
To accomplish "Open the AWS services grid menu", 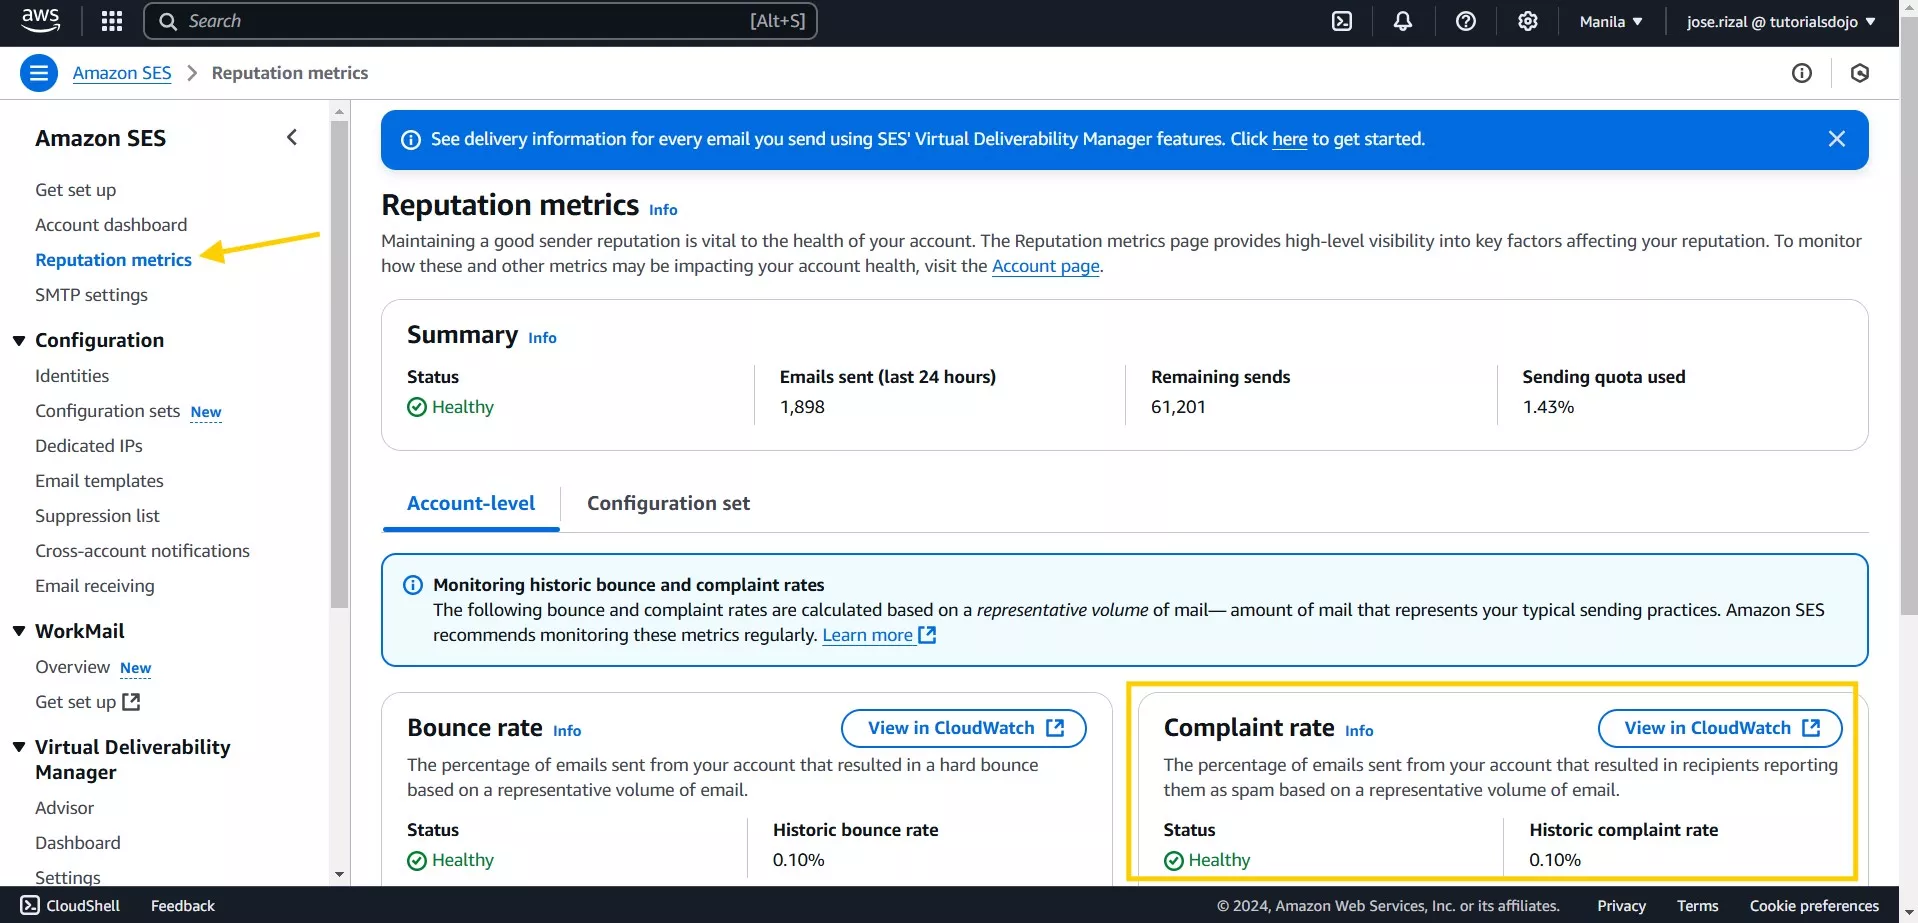I will (112, 21).
